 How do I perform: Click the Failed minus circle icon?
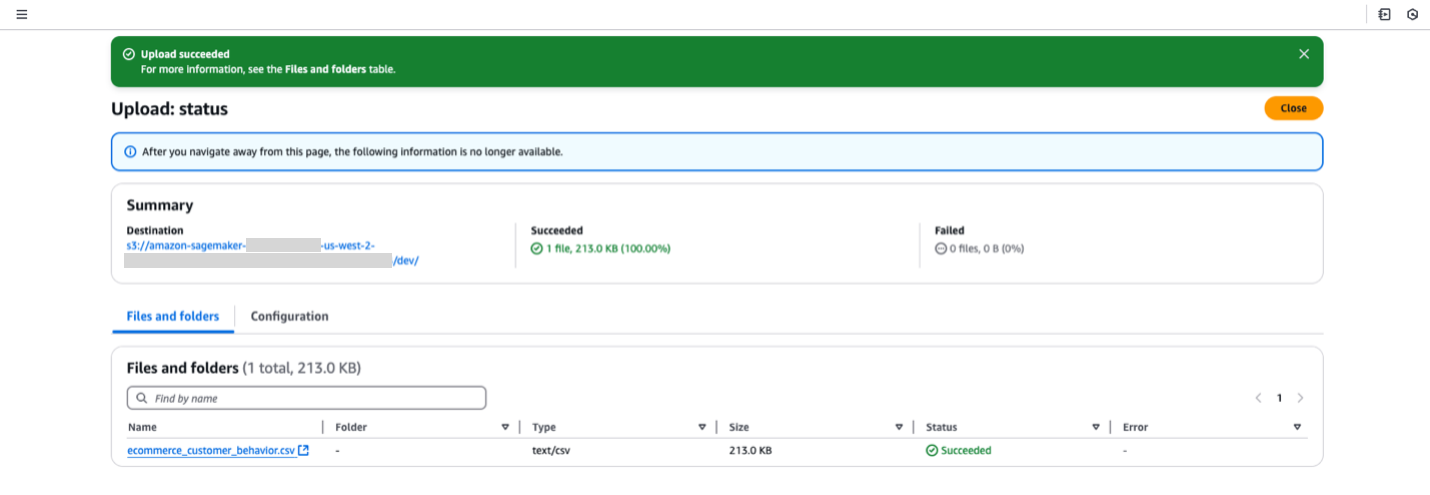tap(940, 248)
